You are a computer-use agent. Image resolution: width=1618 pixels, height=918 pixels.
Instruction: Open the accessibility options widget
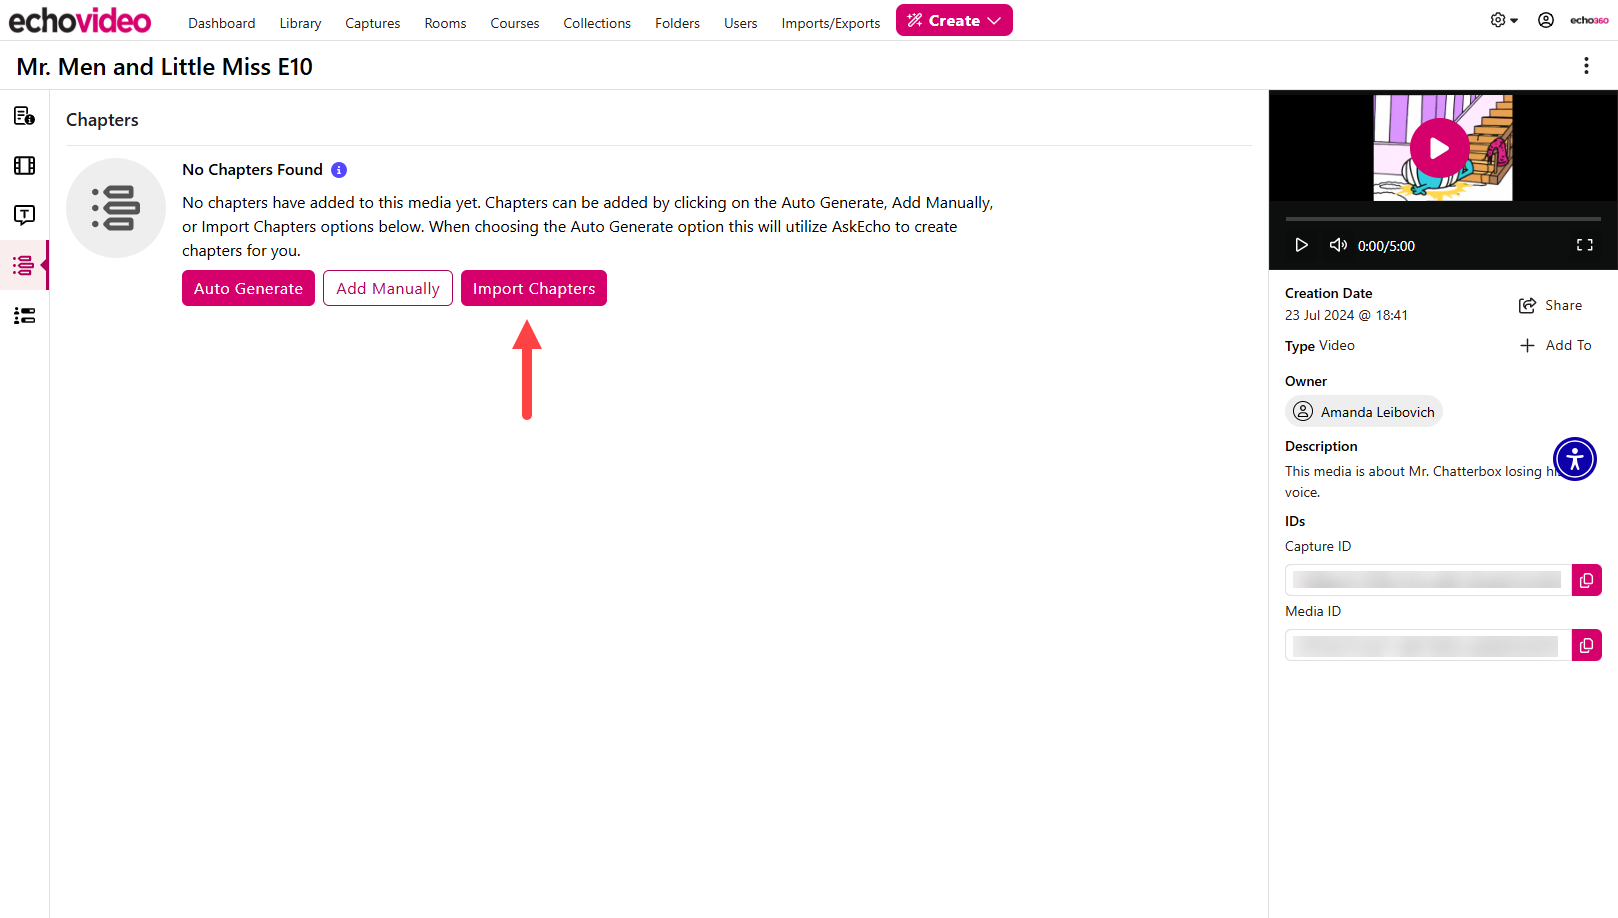(x=1574, y=459)
